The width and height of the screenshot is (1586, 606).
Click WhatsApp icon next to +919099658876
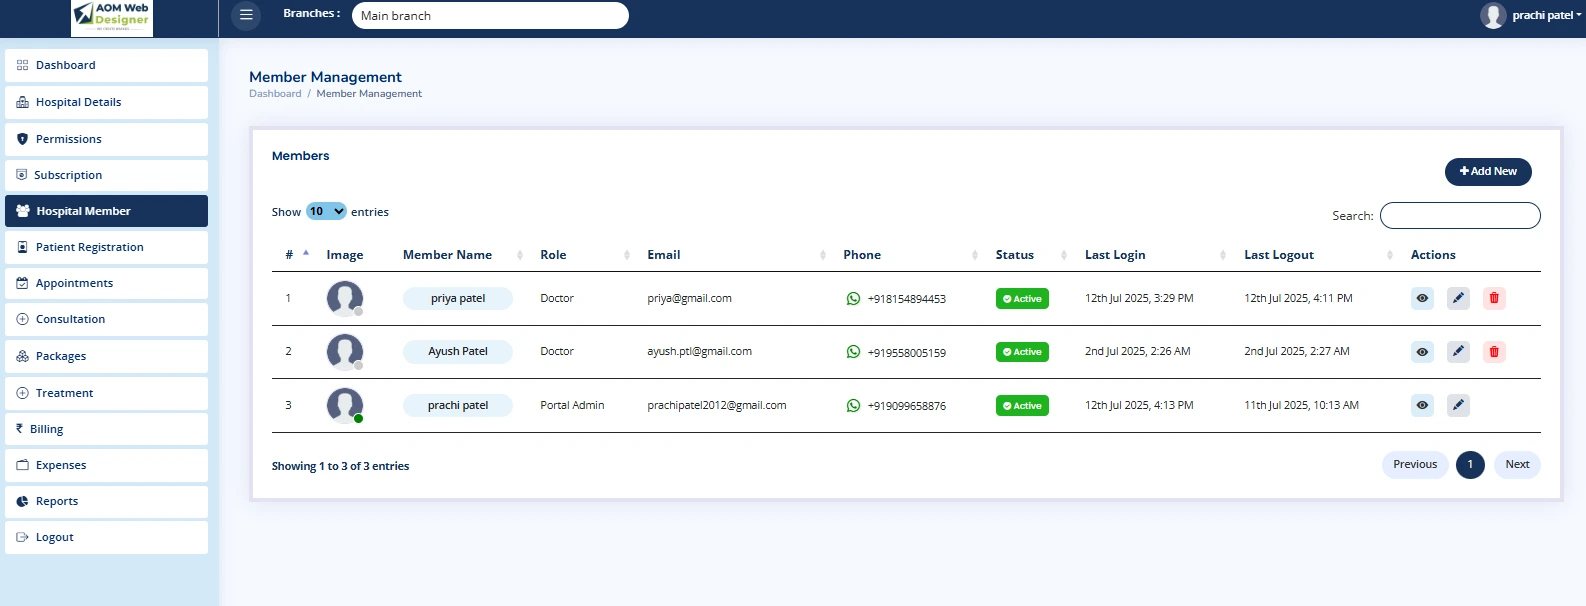point(853,406)
